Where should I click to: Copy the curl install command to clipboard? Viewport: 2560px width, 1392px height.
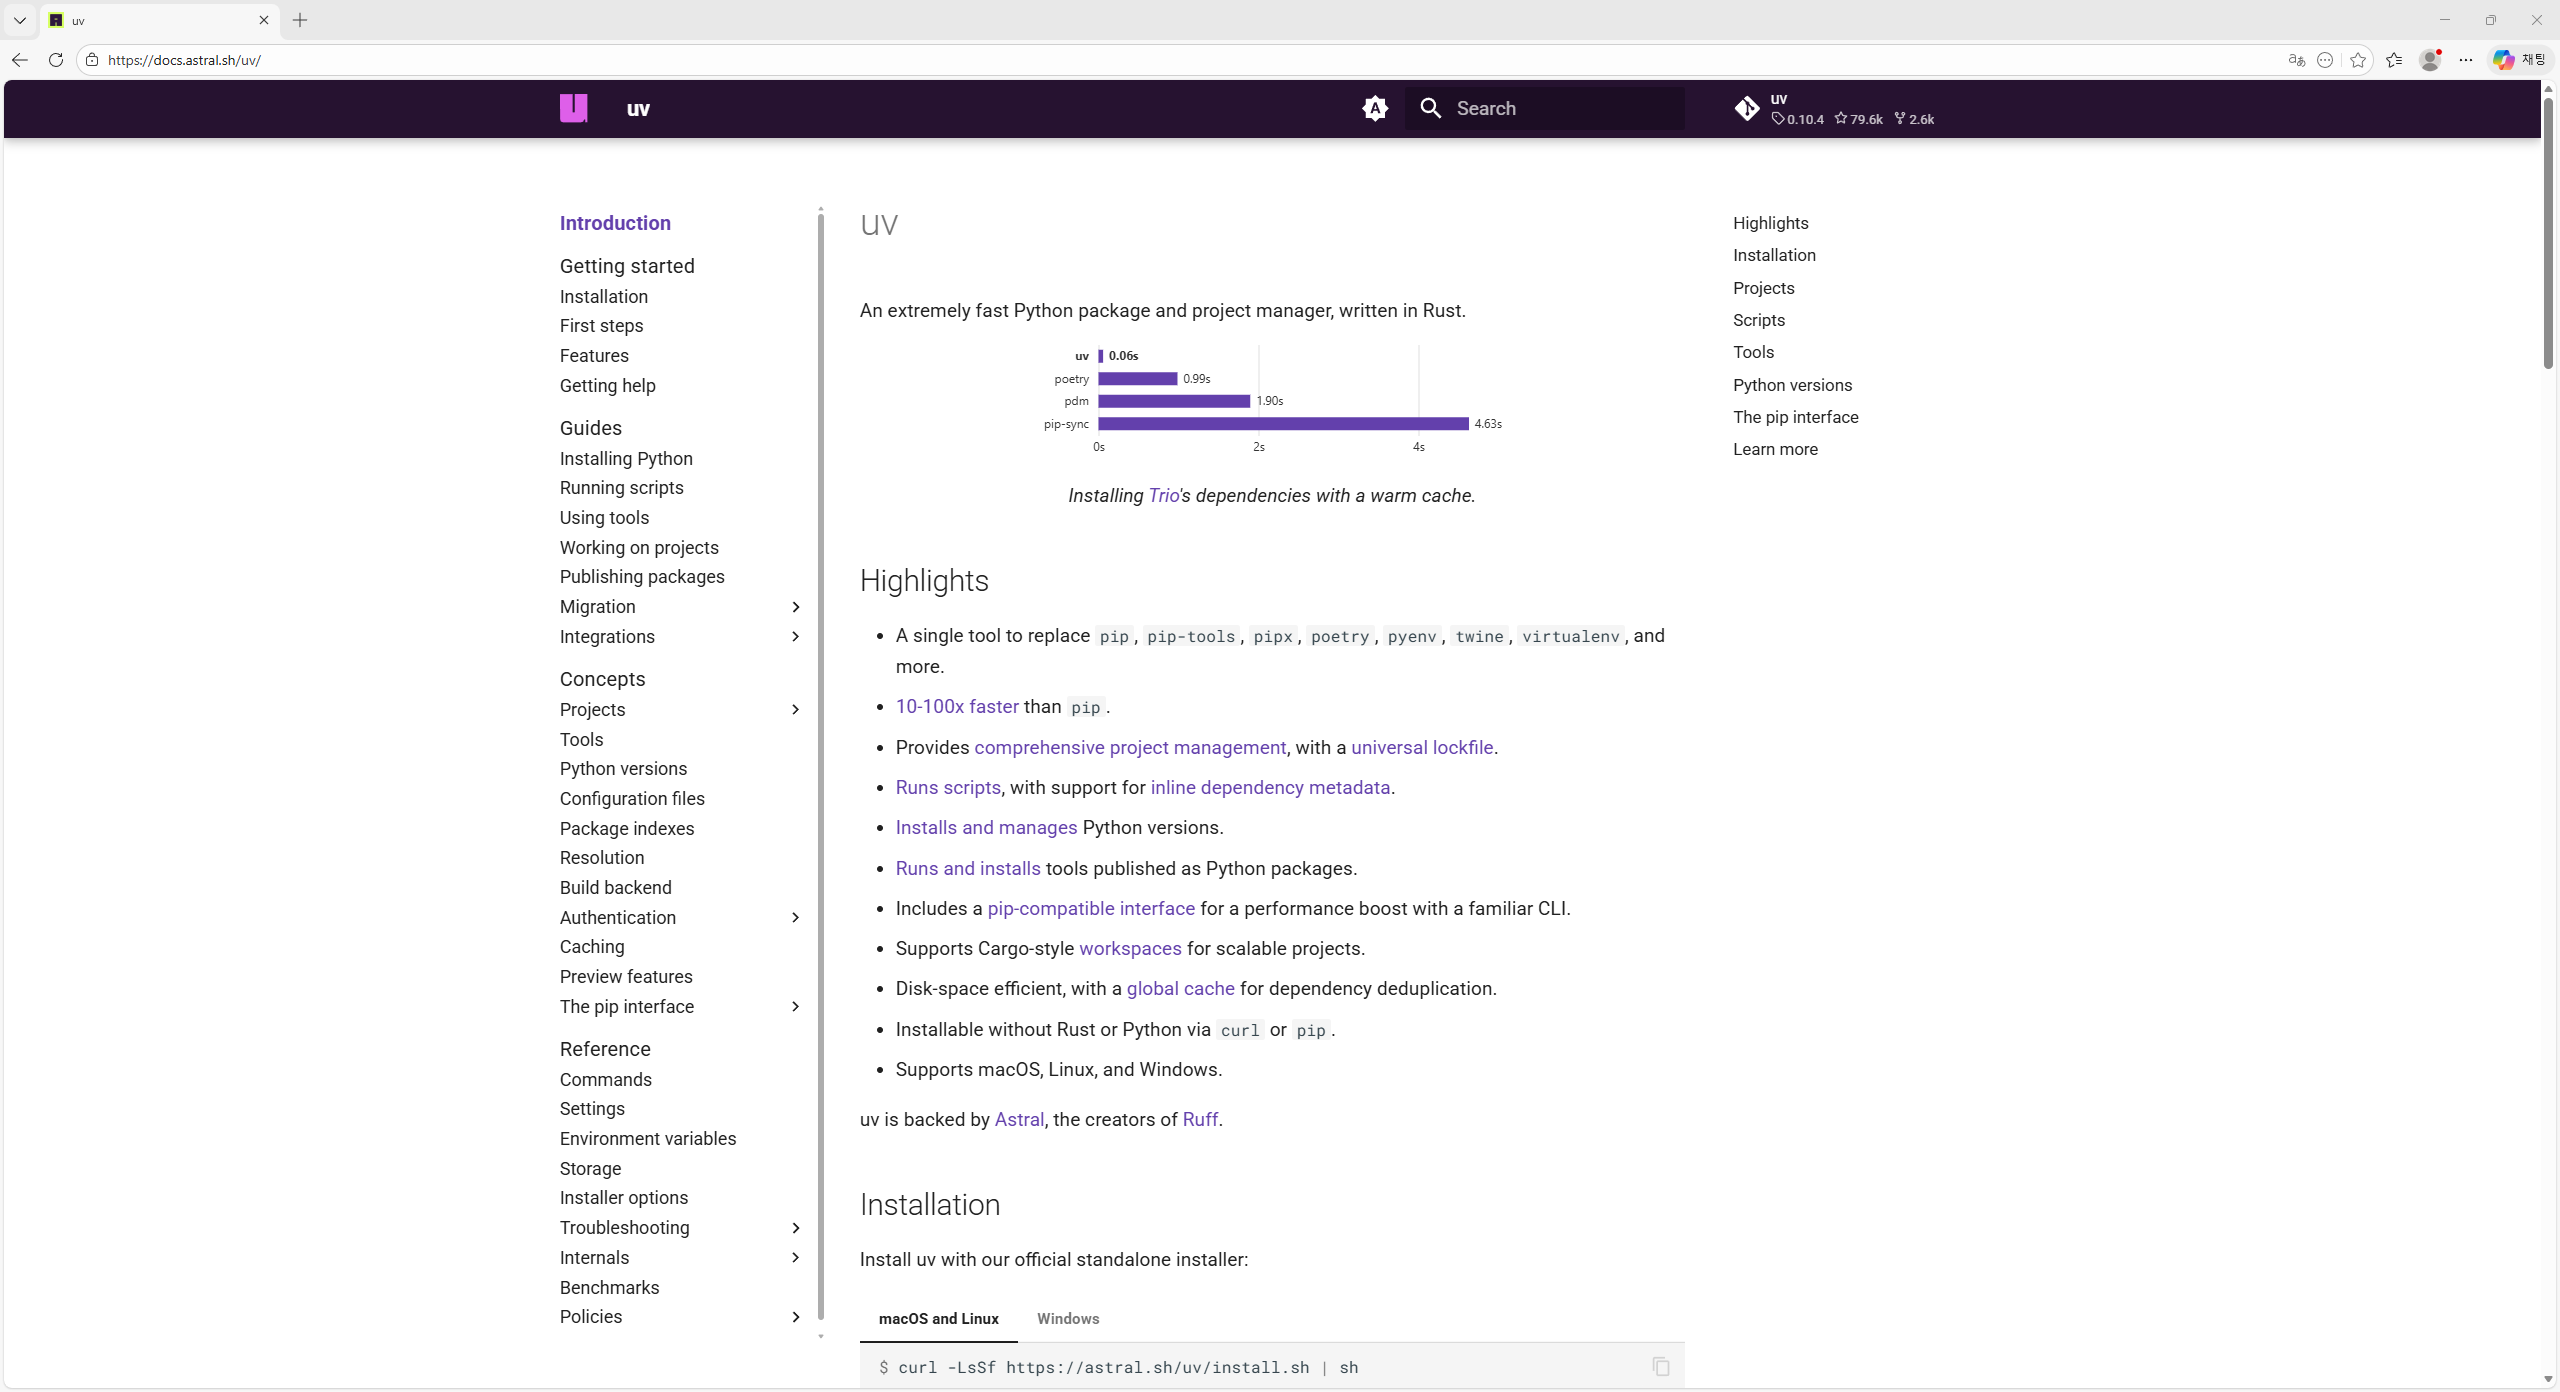click(1661, 1366)
